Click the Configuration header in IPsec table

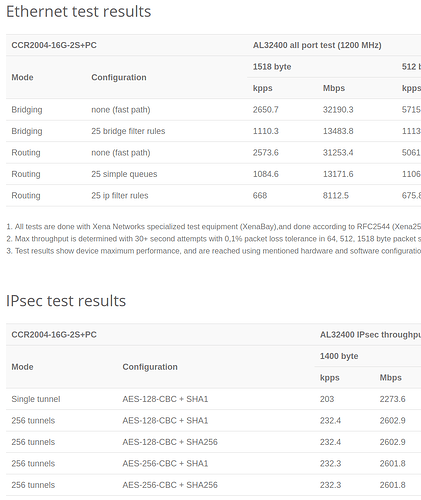pyautogui.click(x=150, y=367)
